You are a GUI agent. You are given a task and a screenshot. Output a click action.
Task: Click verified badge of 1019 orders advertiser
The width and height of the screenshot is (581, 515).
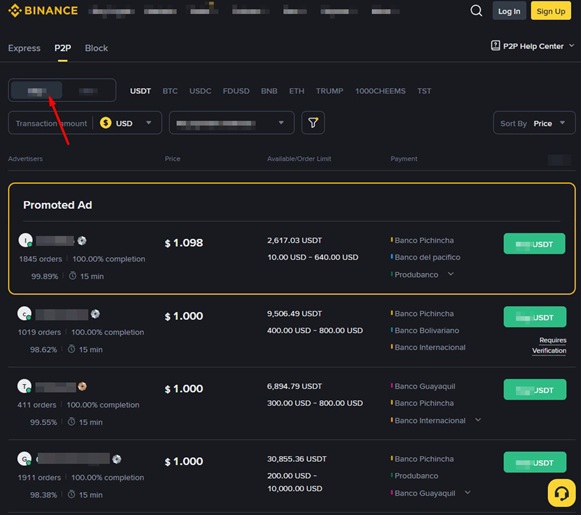[95, 314]
